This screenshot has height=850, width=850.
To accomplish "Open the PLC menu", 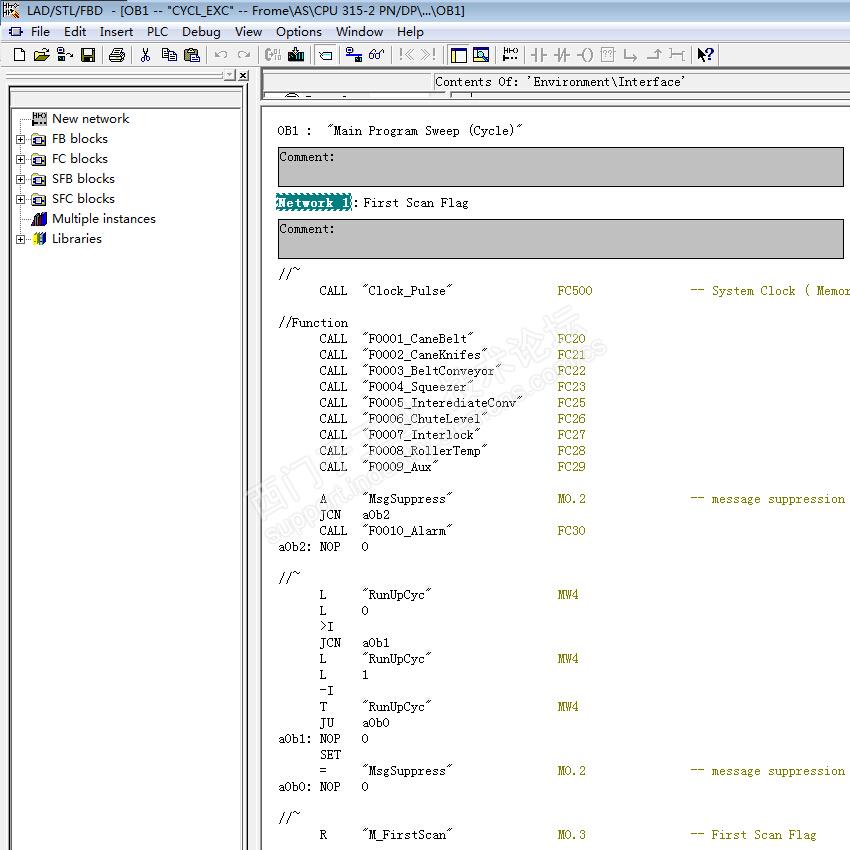I will click(157, 31).
